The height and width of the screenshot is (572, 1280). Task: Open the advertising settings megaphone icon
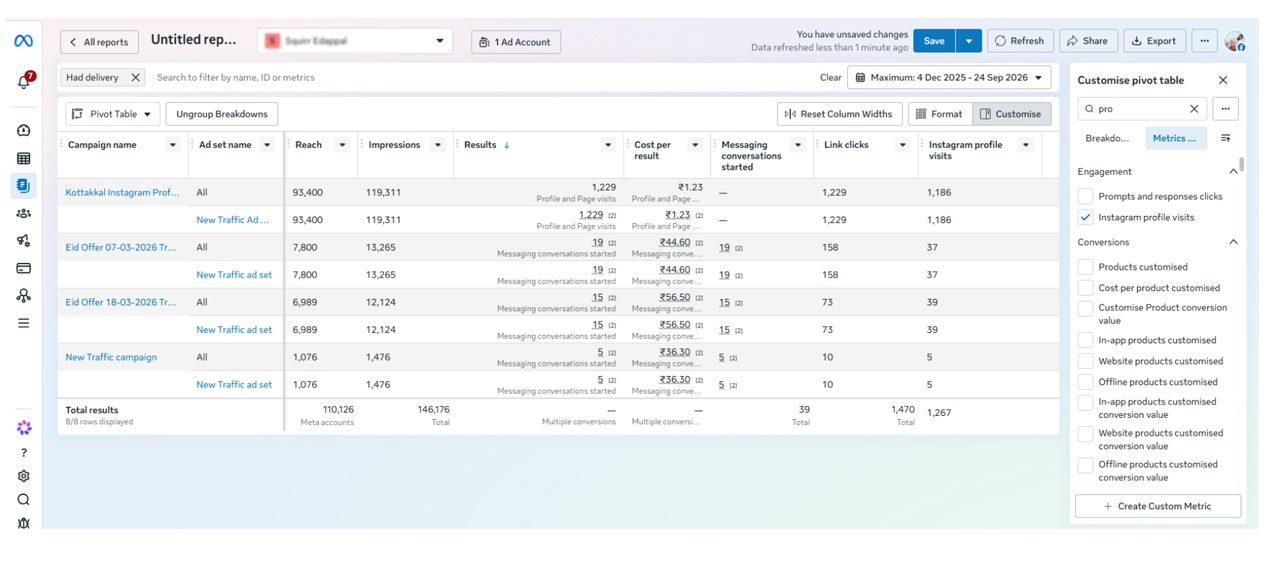click(23, 241)
